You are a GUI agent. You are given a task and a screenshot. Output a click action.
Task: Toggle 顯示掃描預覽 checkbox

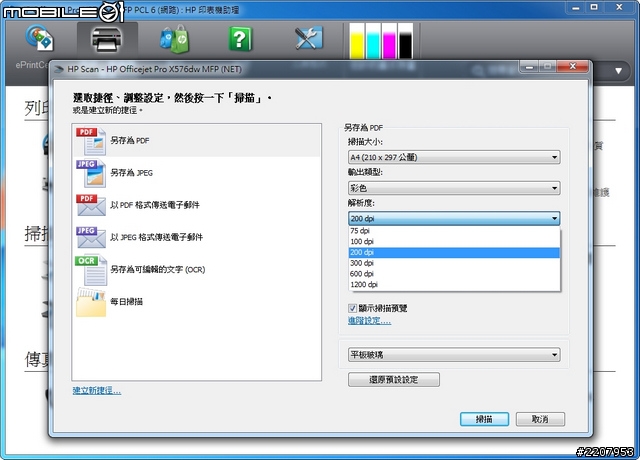pyautogui.click(x=352, y=308)
